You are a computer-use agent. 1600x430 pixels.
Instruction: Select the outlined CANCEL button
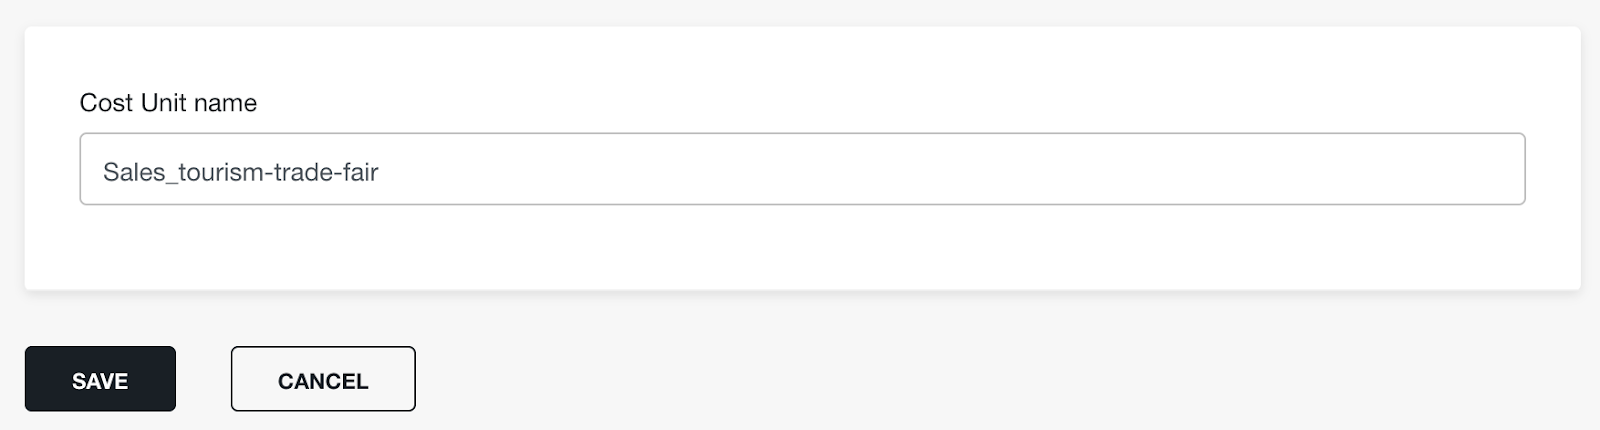pyautogui.click(x=323, y=379)
